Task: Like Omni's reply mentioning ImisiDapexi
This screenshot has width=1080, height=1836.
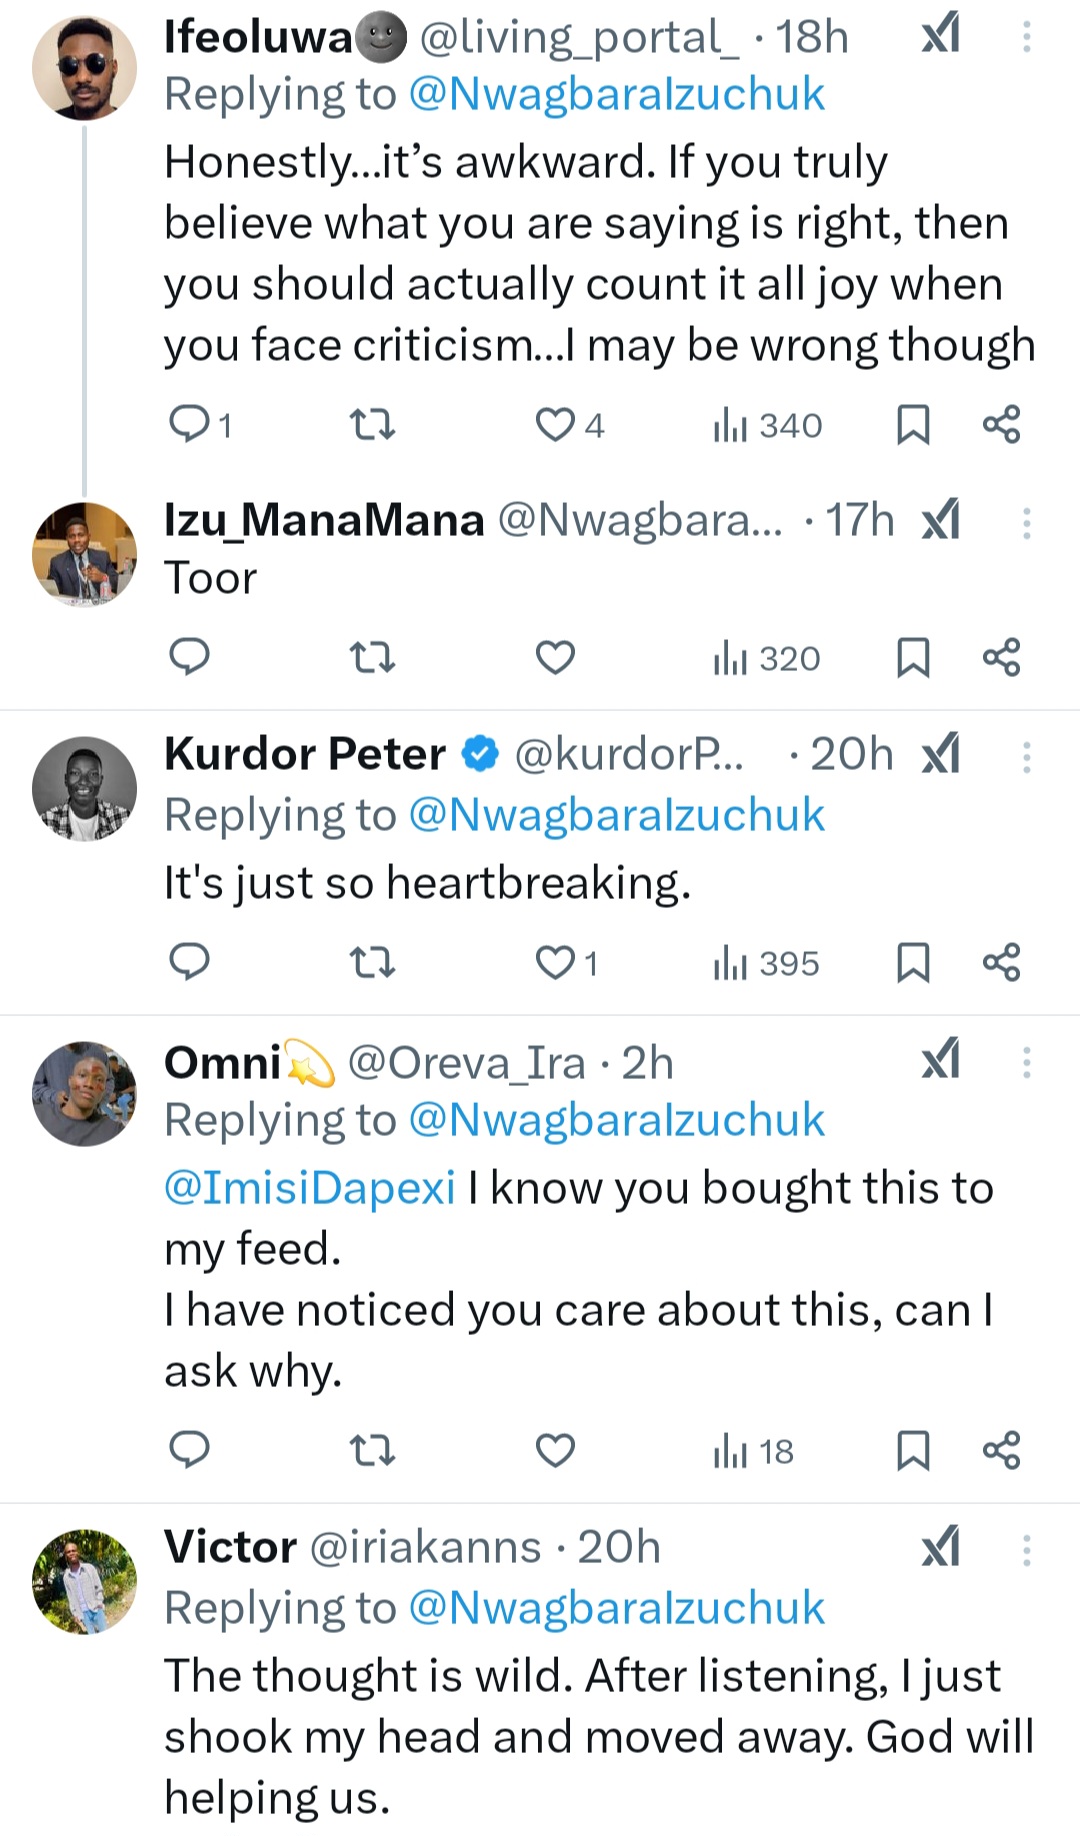Action: tap(554, 1450)
